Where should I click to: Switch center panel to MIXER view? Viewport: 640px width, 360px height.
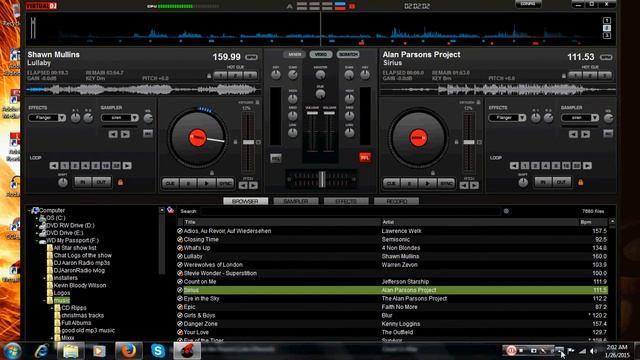294,54
